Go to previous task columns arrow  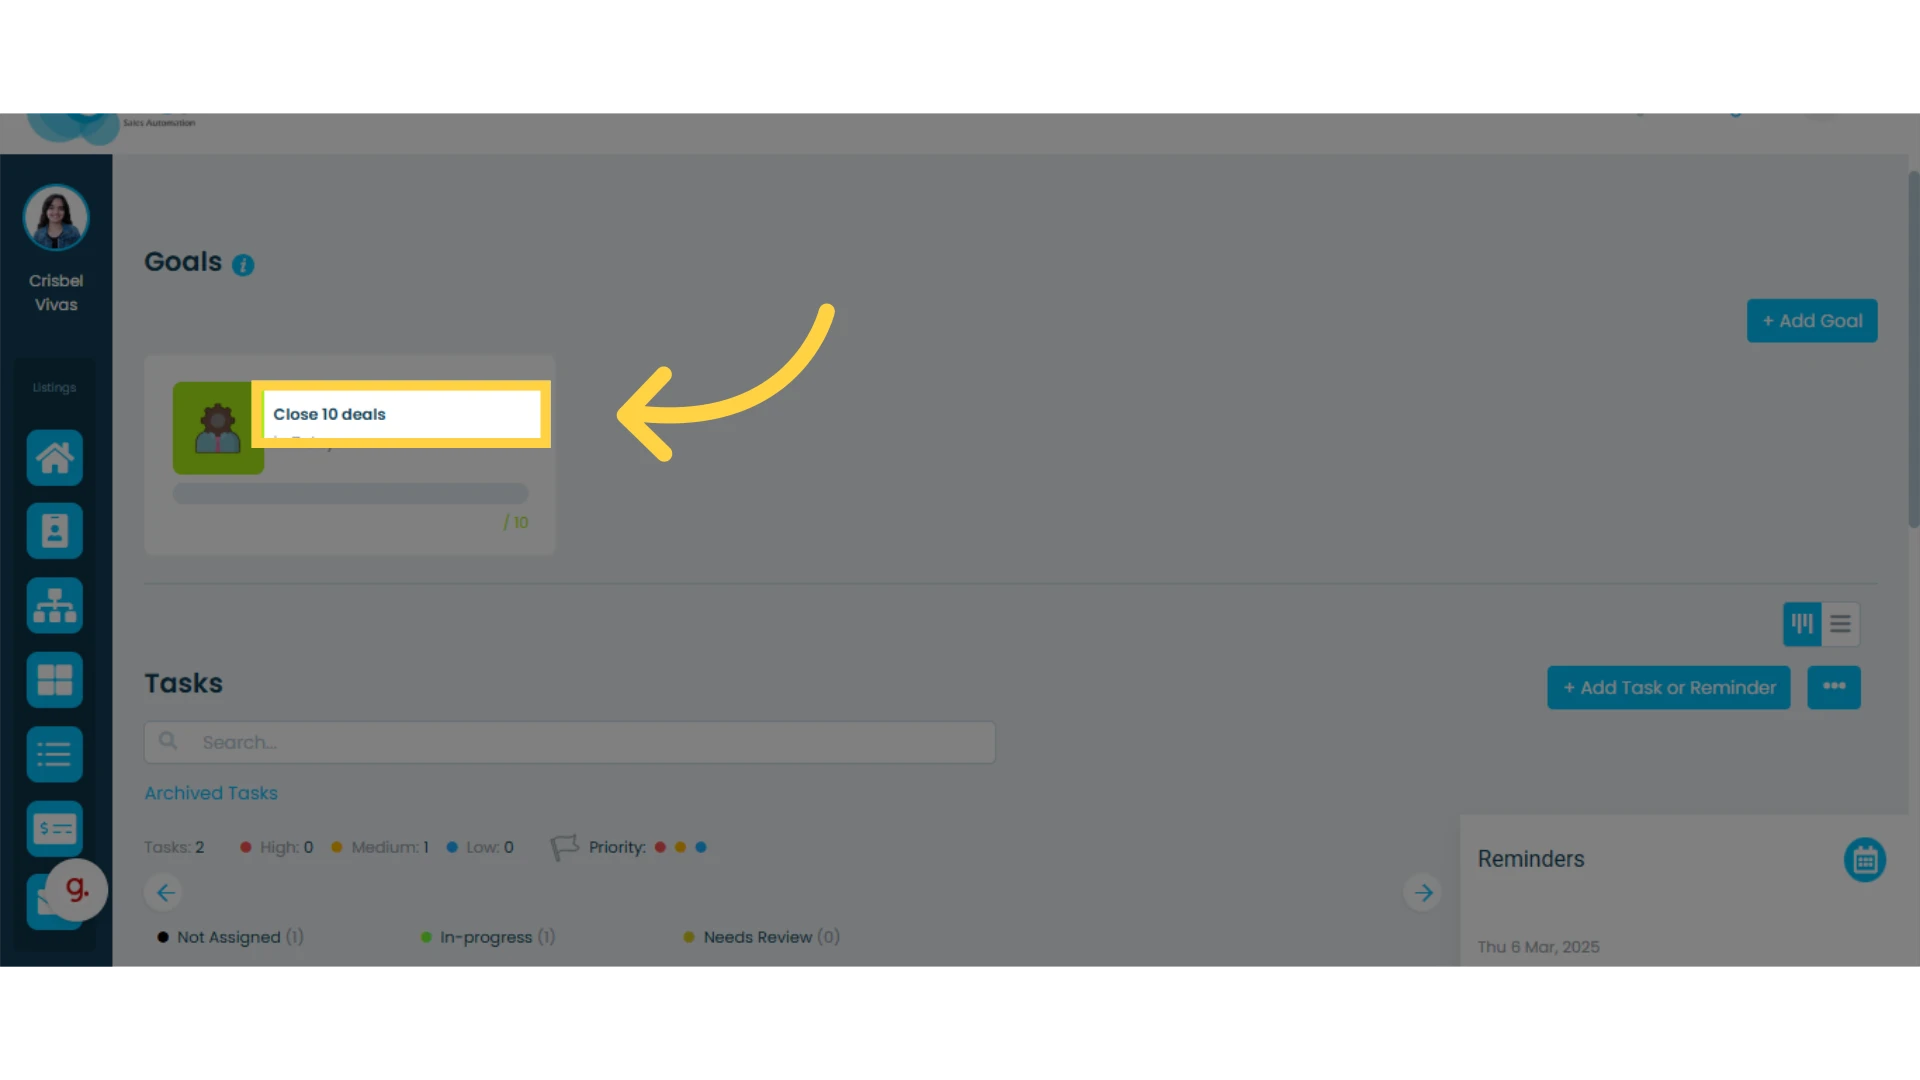click(165, 892)
